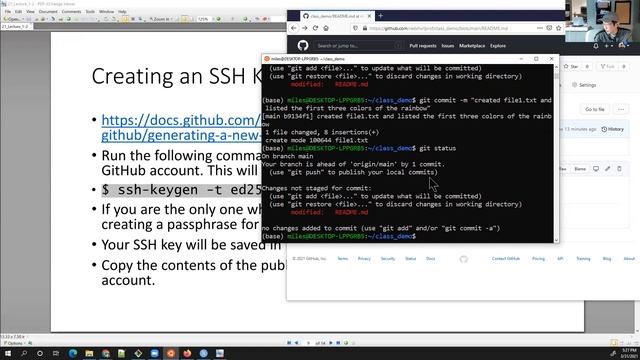Screen dimensions: 640x360
Task: Open the file History link
Action: click(x=613, y=129)
